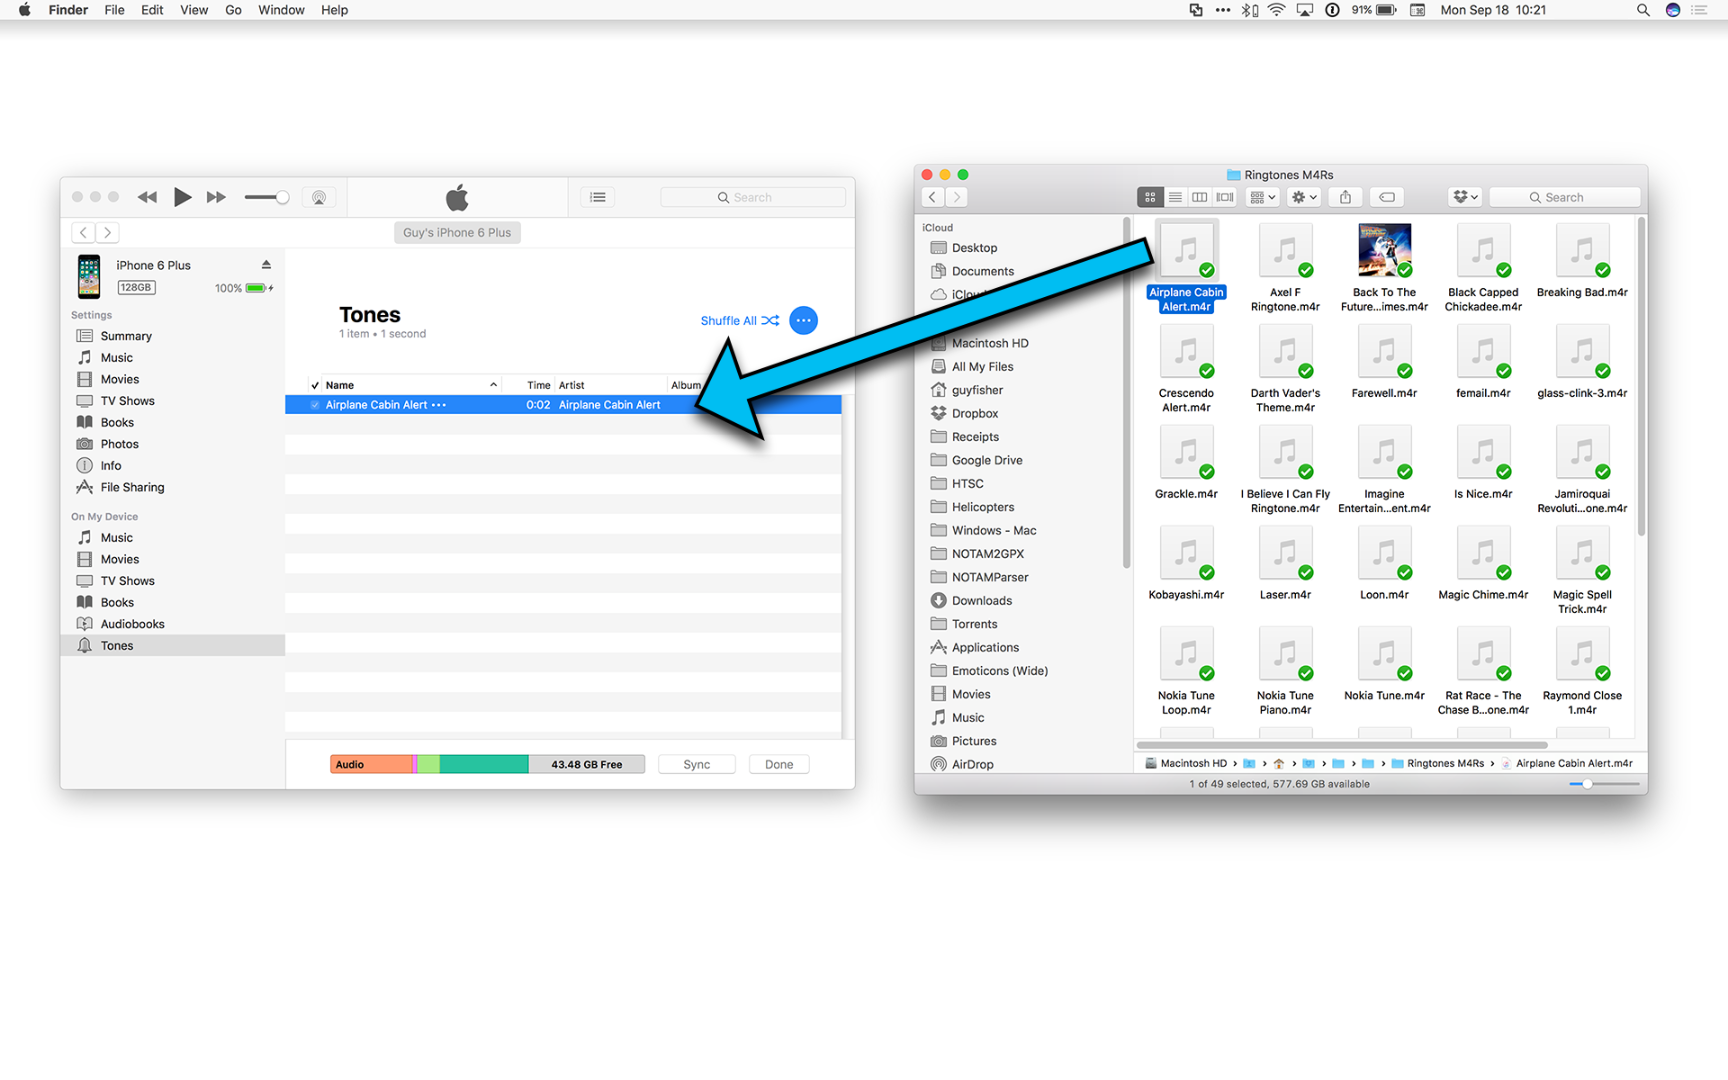Select the Axel F Ringtone.m4r file
This screenshot has width=1728, height=1080.
pyautogui.click(x=1285, y=250)
